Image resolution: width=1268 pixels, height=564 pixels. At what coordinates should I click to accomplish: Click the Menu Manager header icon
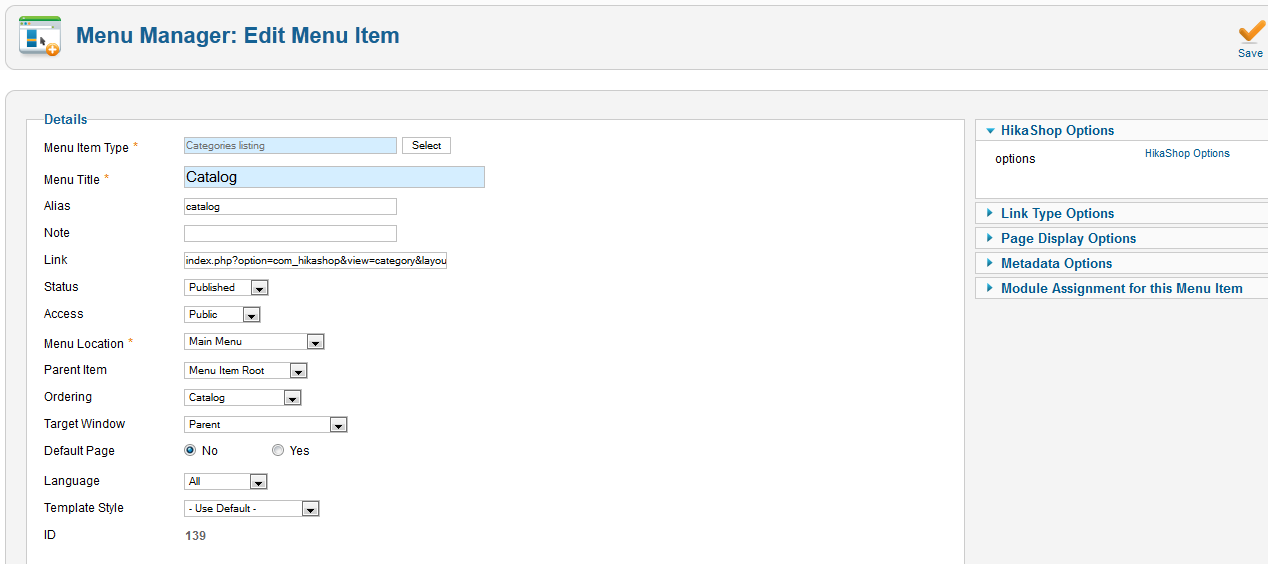(x=40, y=36)
